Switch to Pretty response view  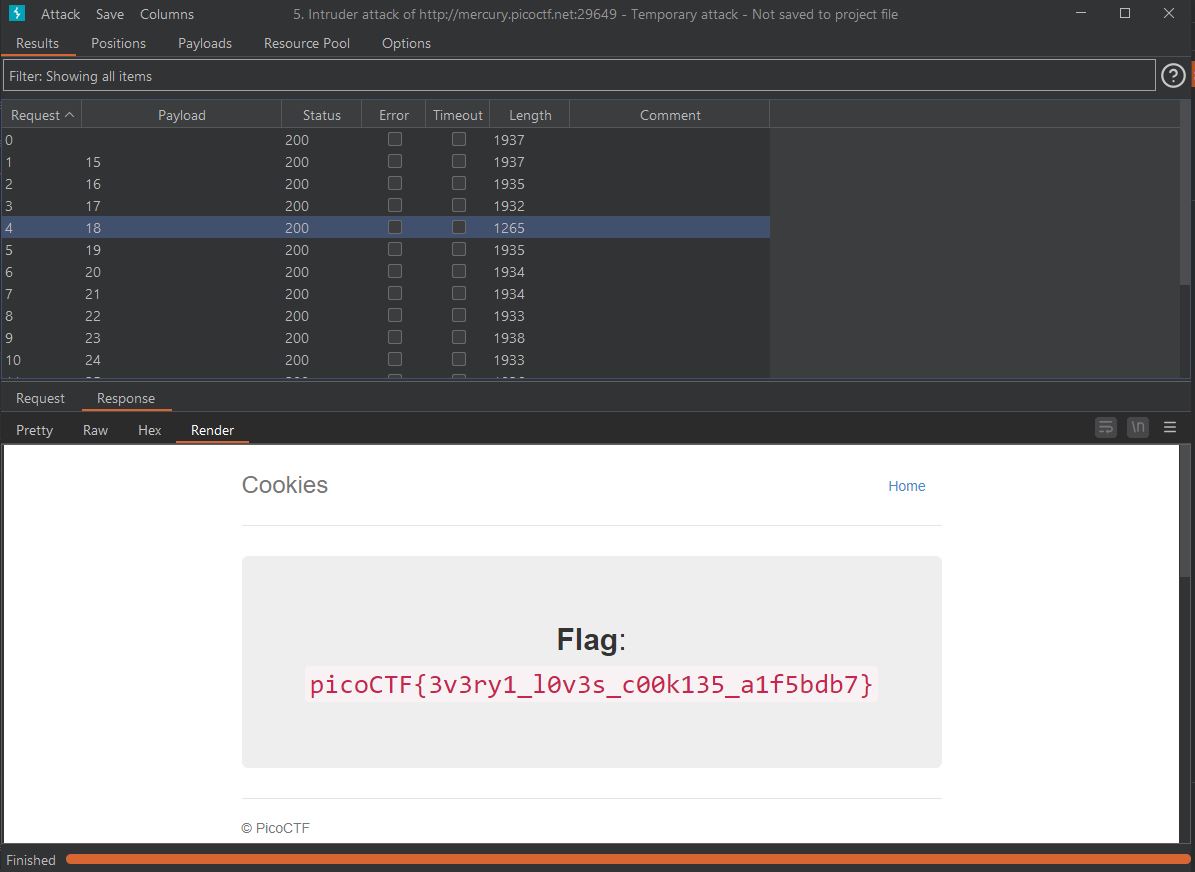tap(34, 431)
